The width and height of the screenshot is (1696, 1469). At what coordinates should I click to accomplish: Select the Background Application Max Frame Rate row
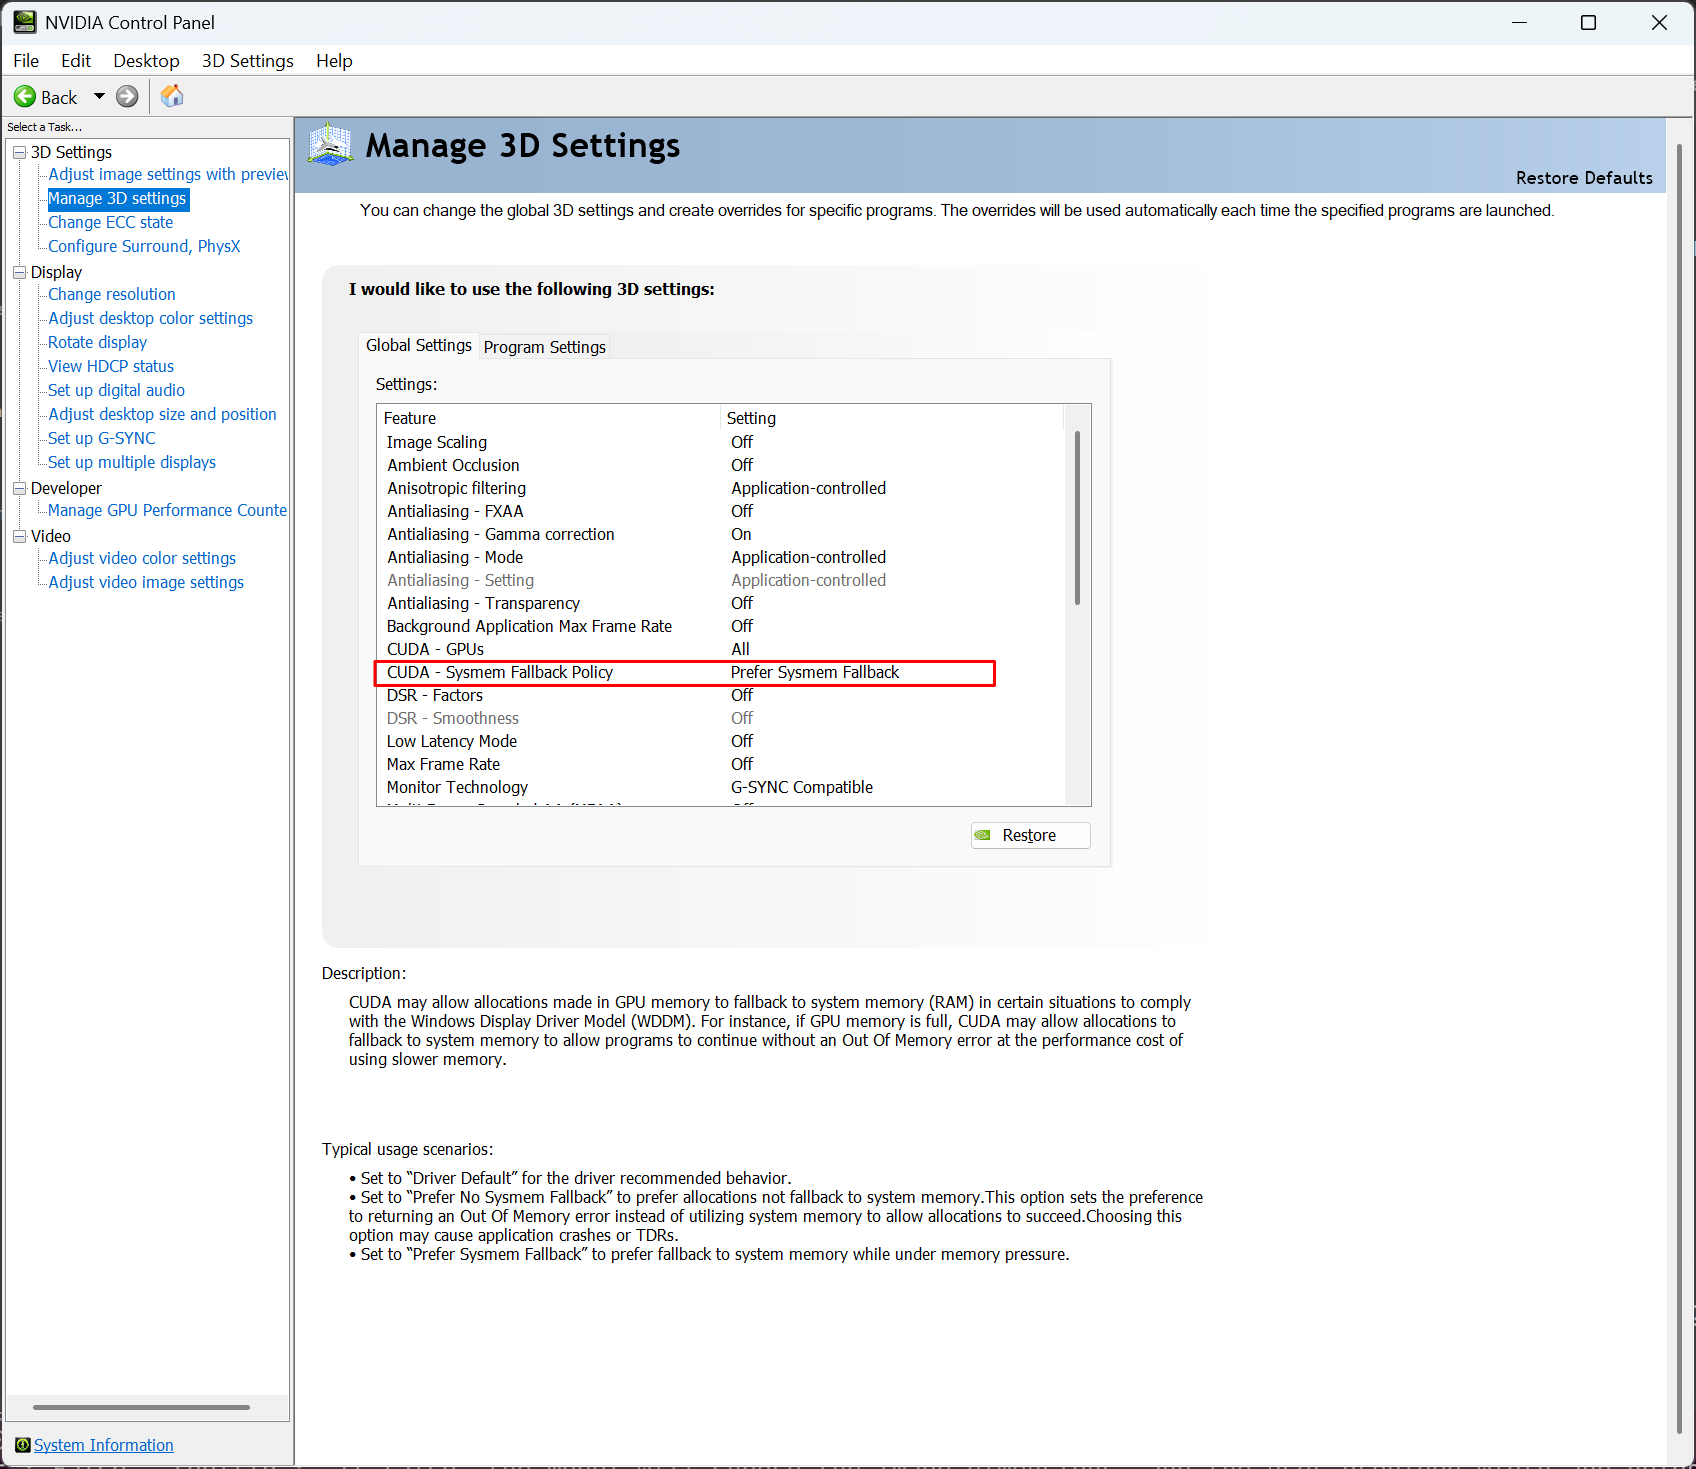pos(720,626)
